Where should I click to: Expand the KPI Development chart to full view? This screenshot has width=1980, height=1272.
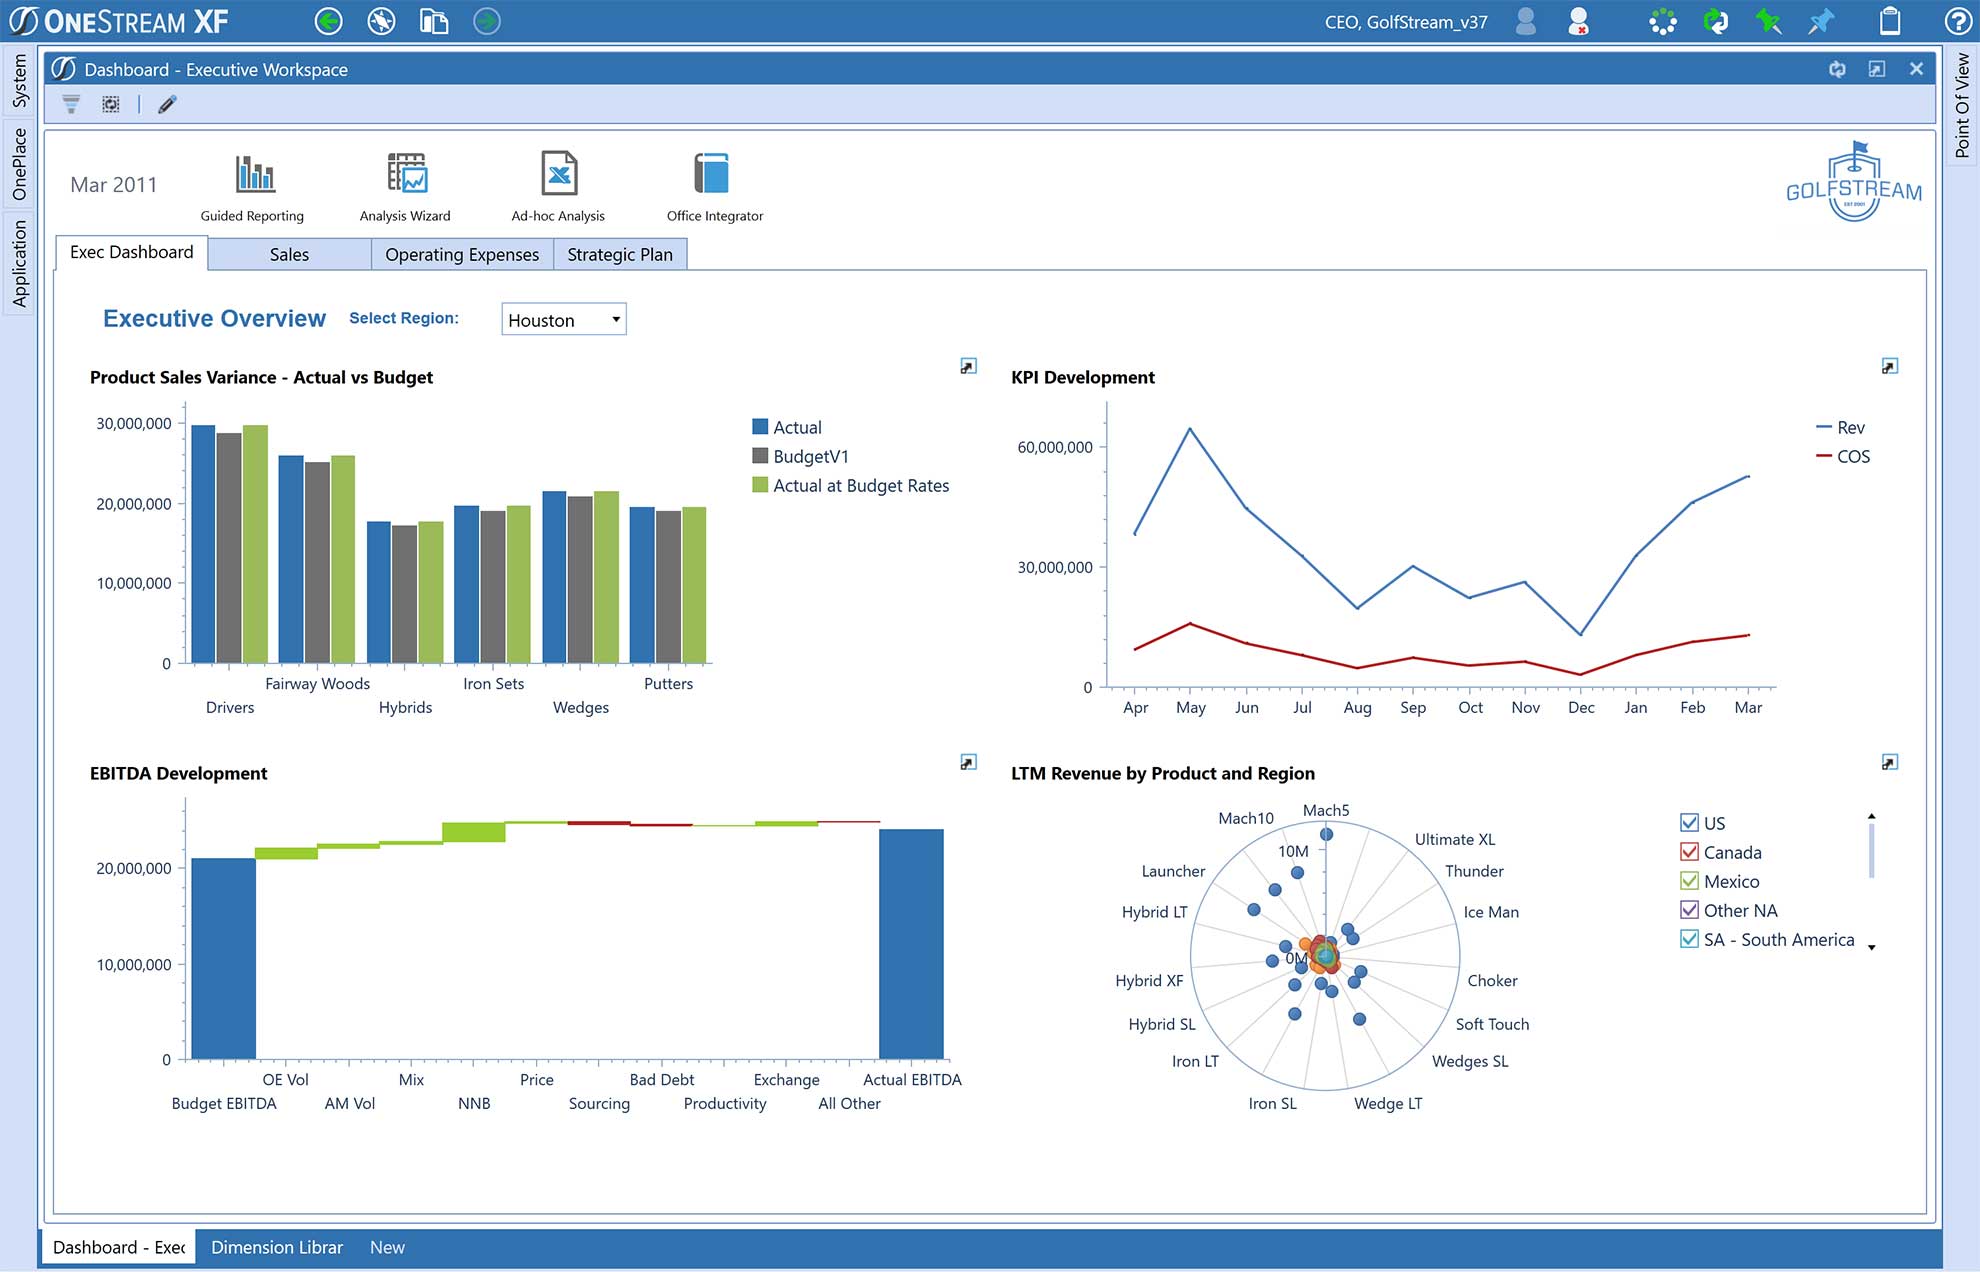click(1890, 366)
